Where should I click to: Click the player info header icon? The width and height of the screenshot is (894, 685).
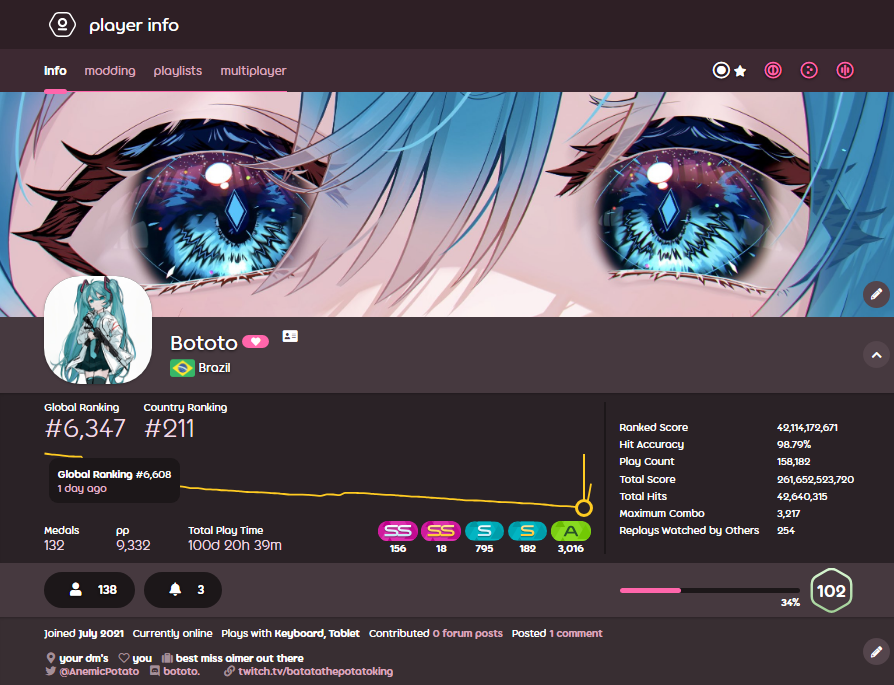point(62,25)
